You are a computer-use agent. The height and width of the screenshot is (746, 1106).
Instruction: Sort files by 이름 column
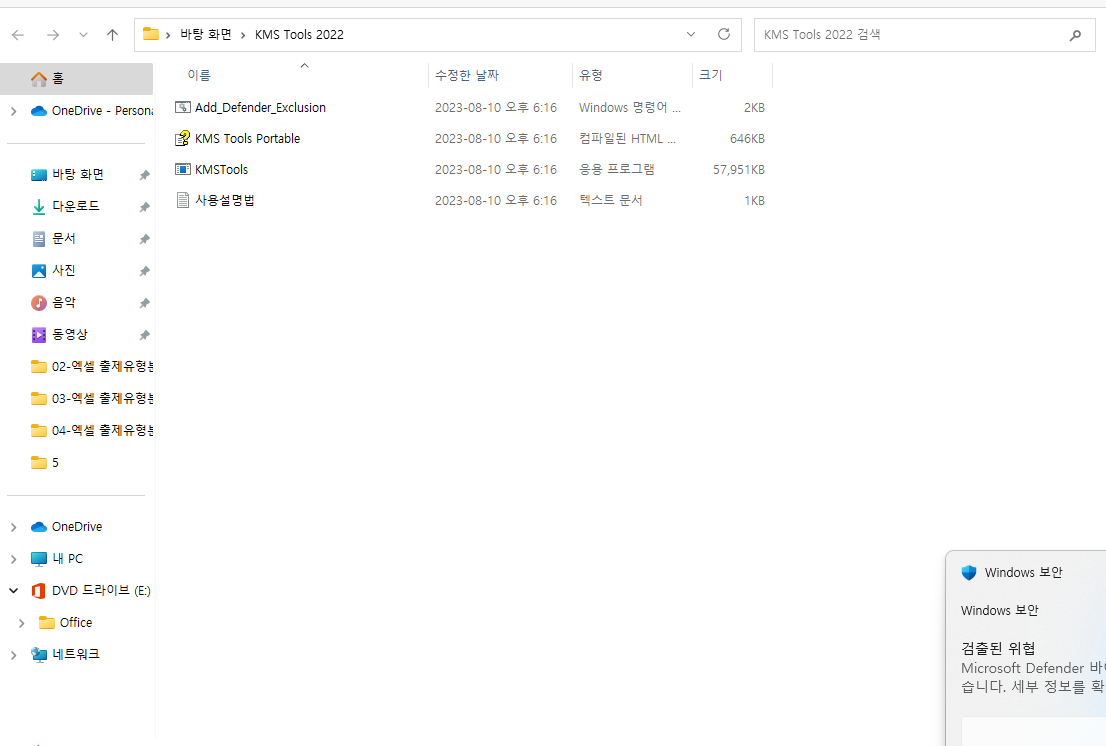coord(199,75)
